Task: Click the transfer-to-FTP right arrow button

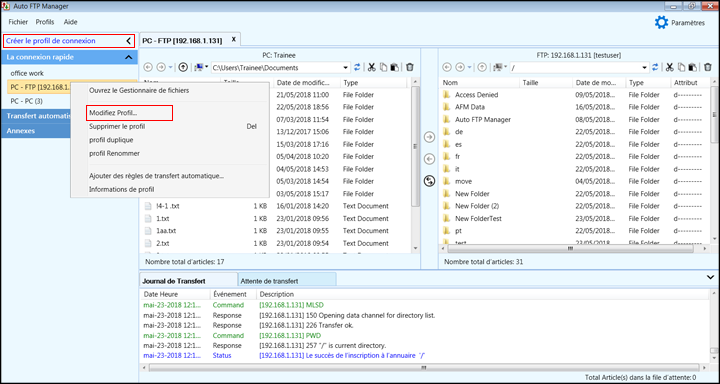Action: coord(429,137)
